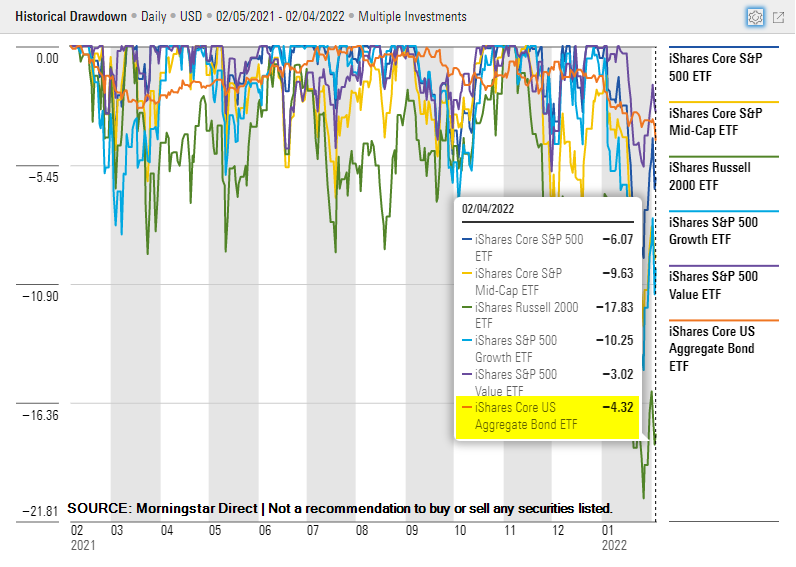
Task: Click highlighted tooltip value -4.32
Action: coord(618,407)
